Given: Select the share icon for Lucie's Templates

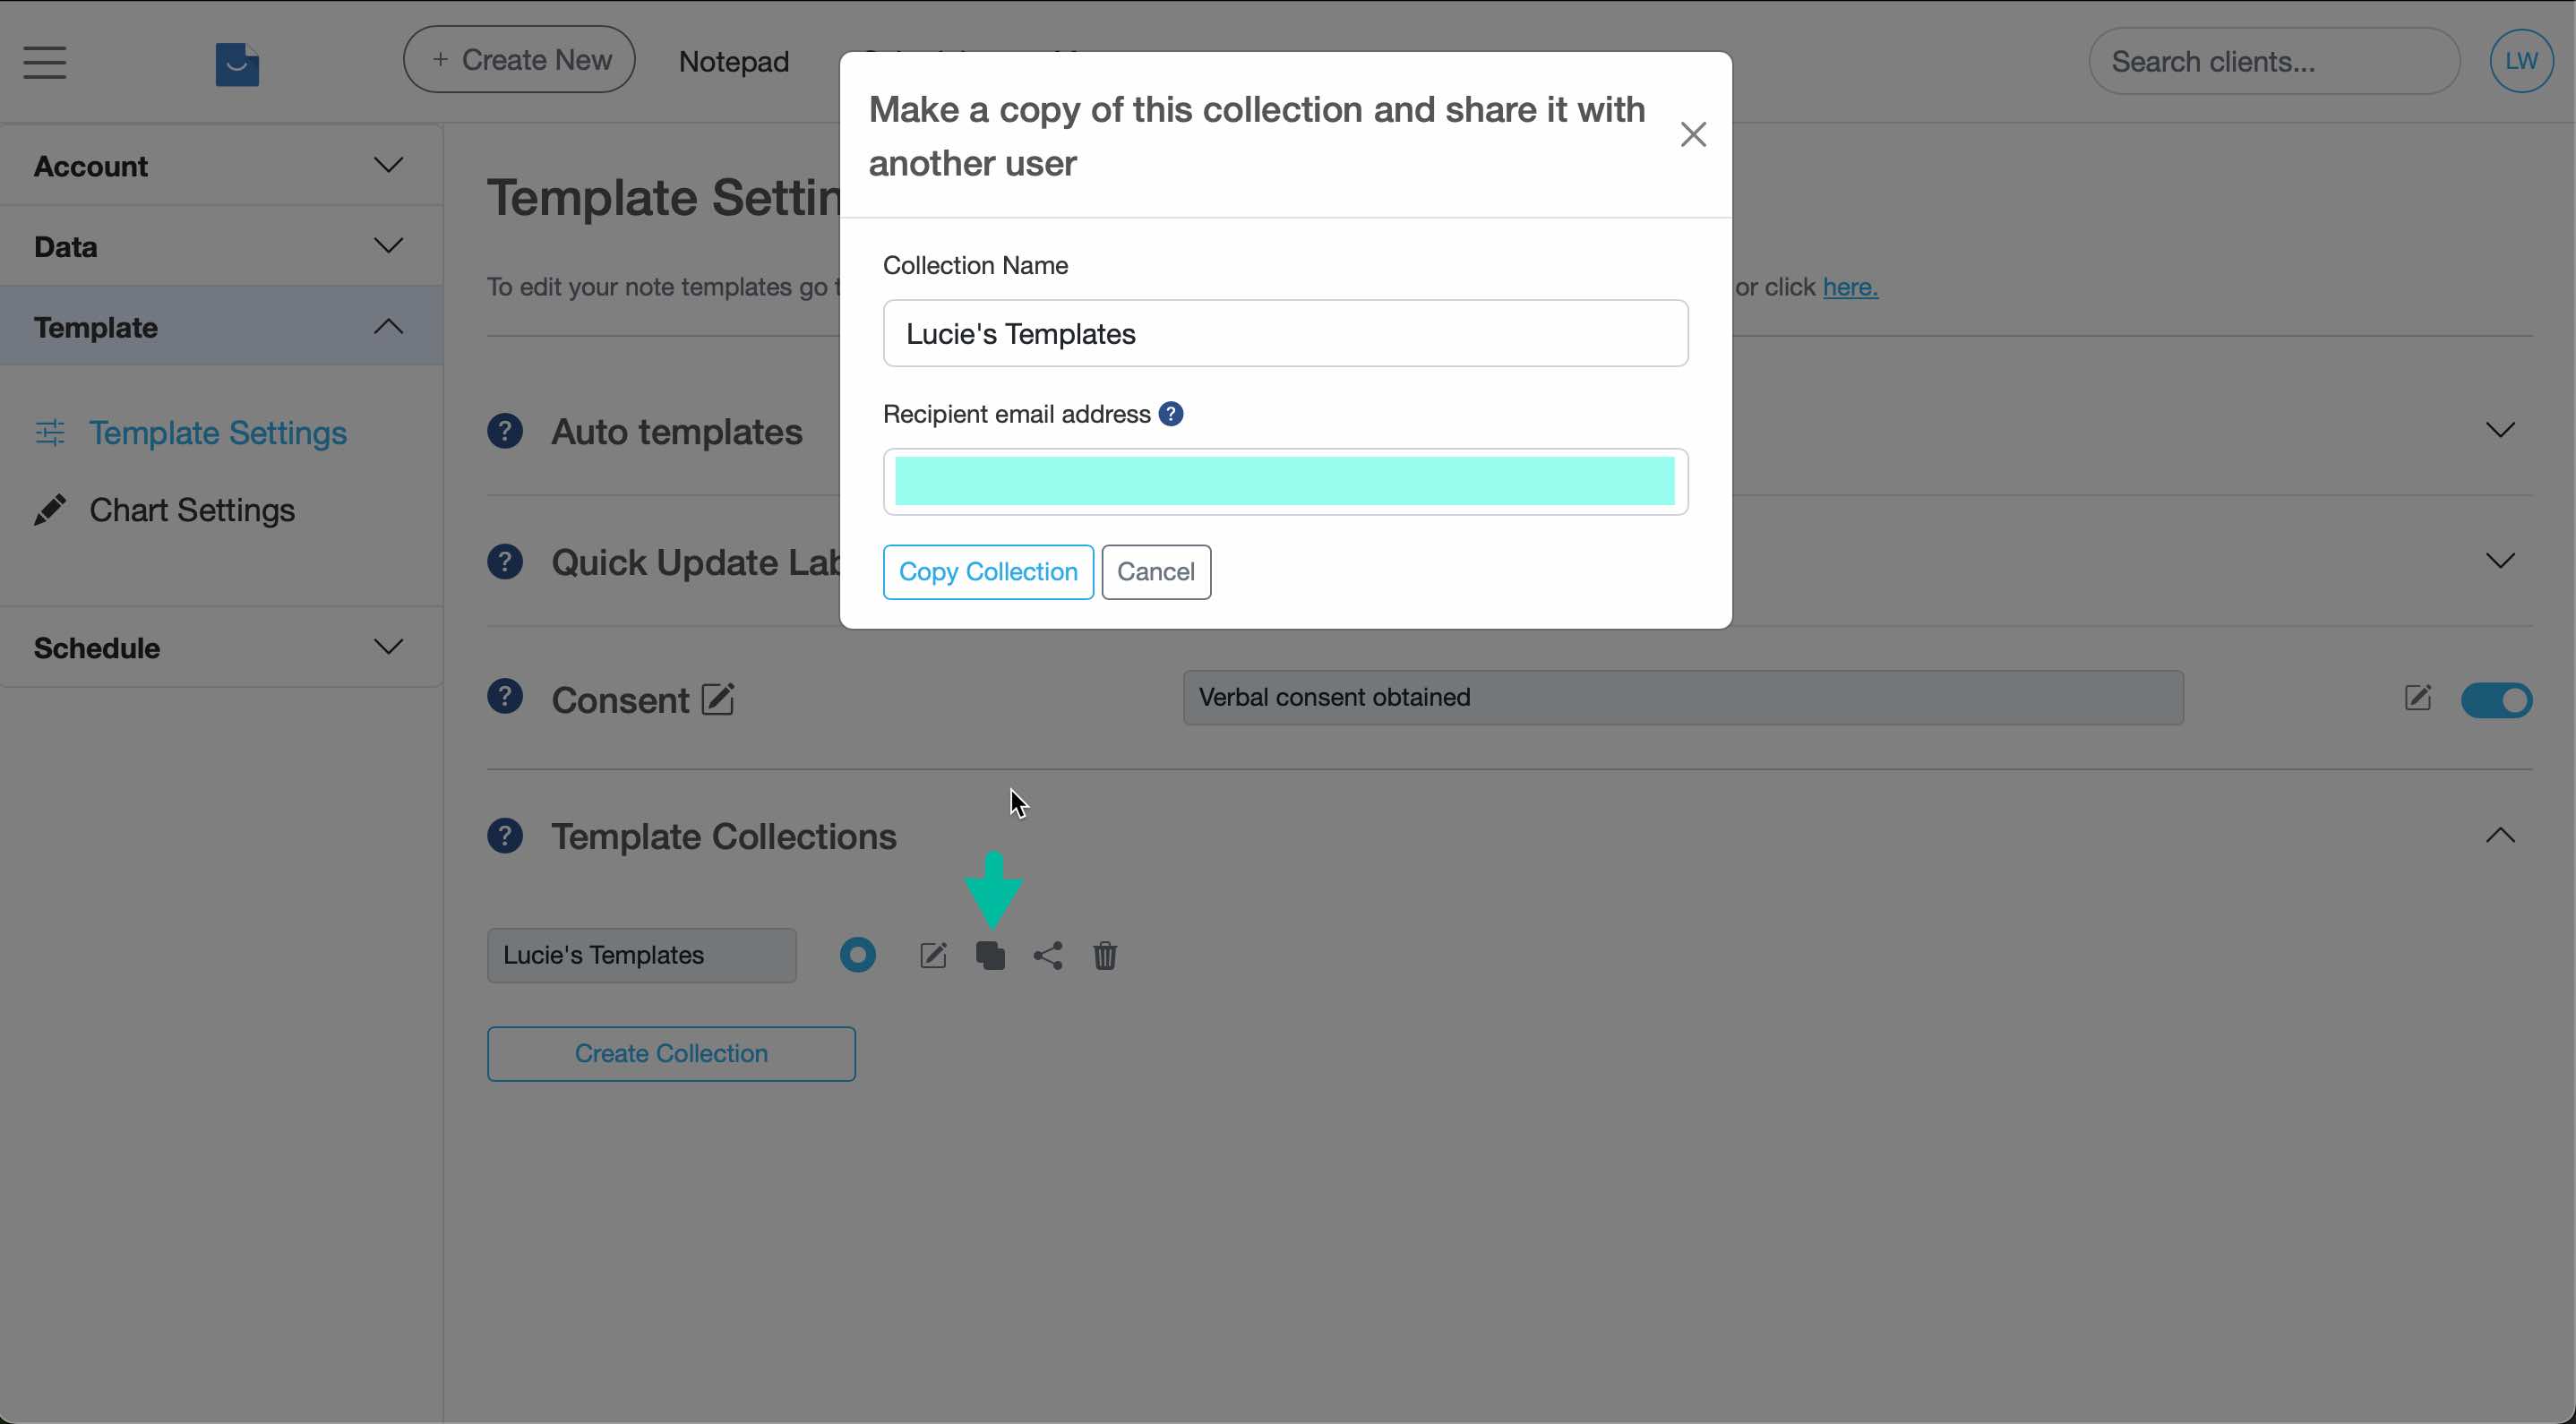Looking at the screenshot, I should (x=1047, y=955).
